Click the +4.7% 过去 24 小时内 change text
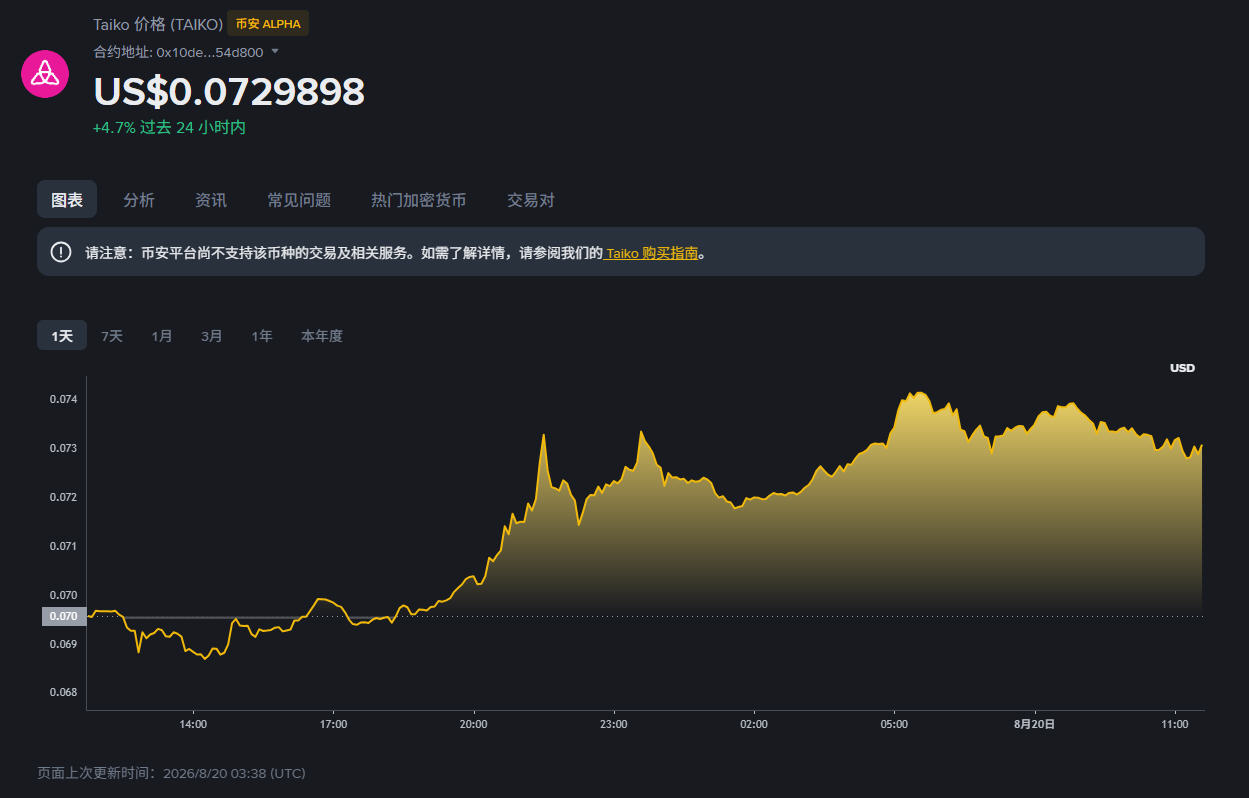The image size is (1249, 798). [x=169, y=127]
